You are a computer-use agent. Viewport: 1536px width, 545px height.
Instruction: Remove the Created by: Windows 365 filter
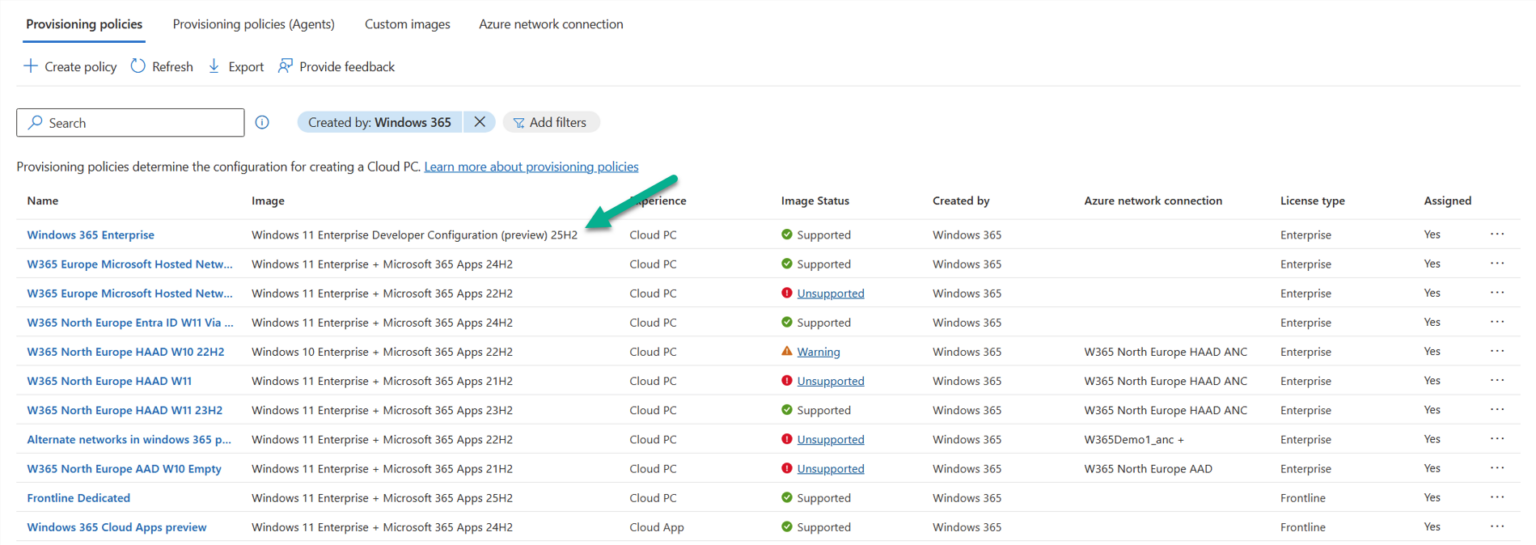(479, 122)
